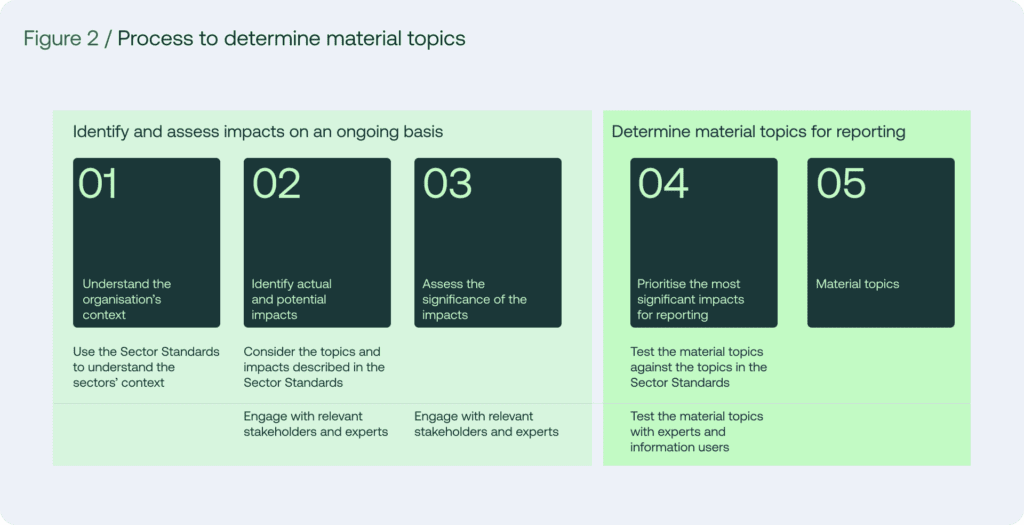1024x525 pixels.
Task: Click 'Use the Sector Standards' note
Action: (x=146, y=367)
